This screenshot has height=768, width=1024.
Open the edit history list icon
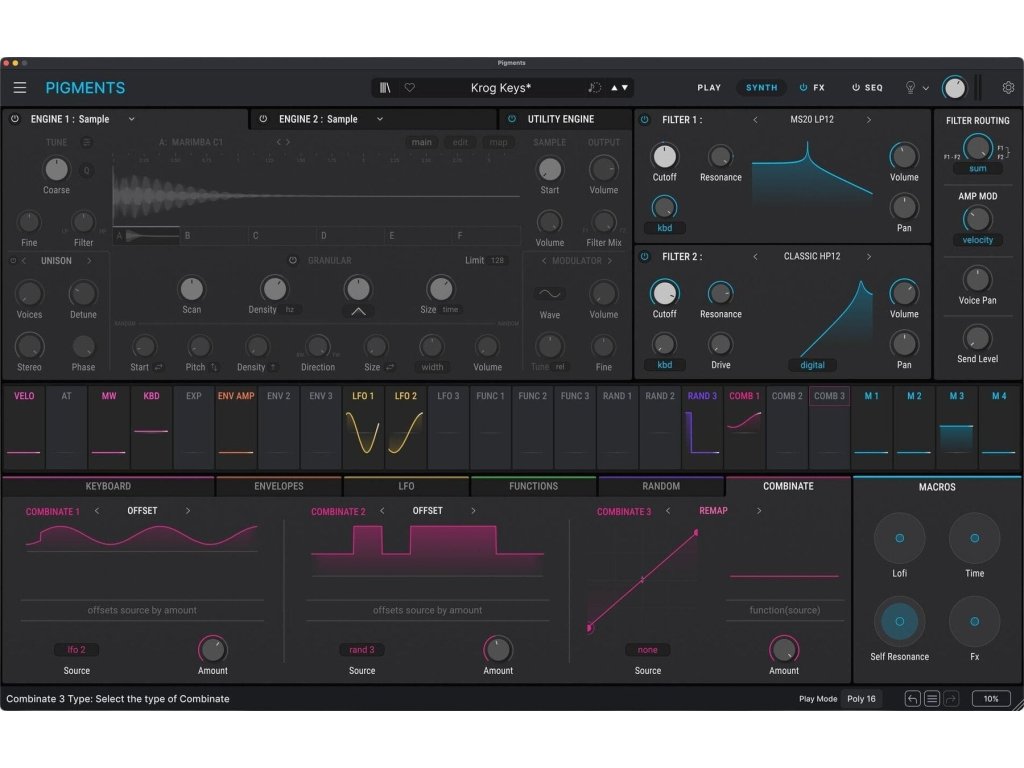(x=932, y=699)
